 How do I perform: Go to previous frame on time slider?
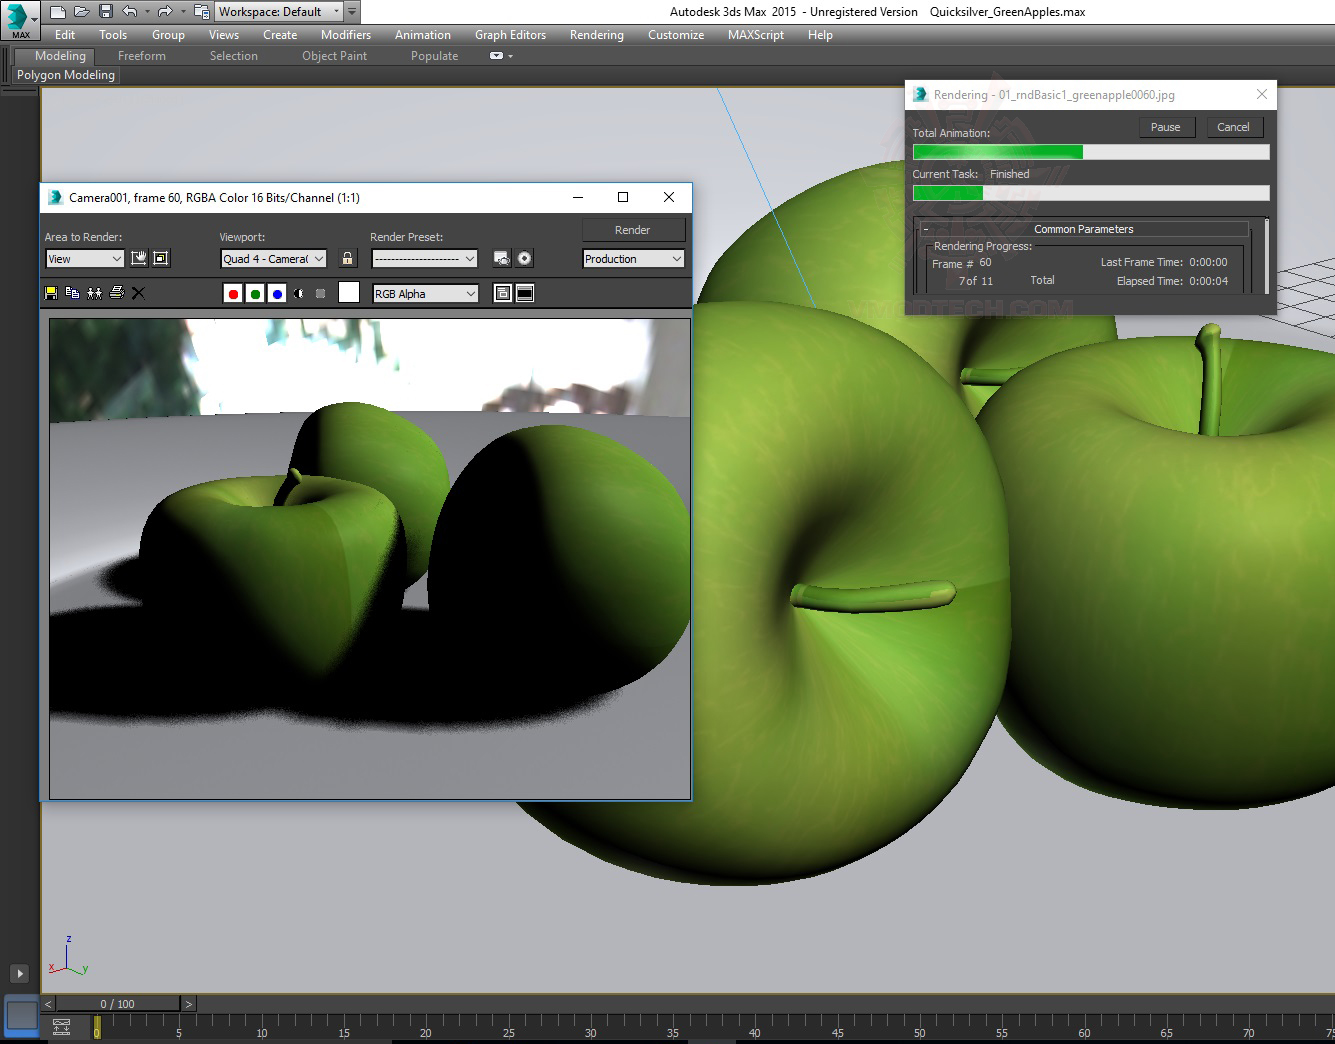(x=48, y=1004)
